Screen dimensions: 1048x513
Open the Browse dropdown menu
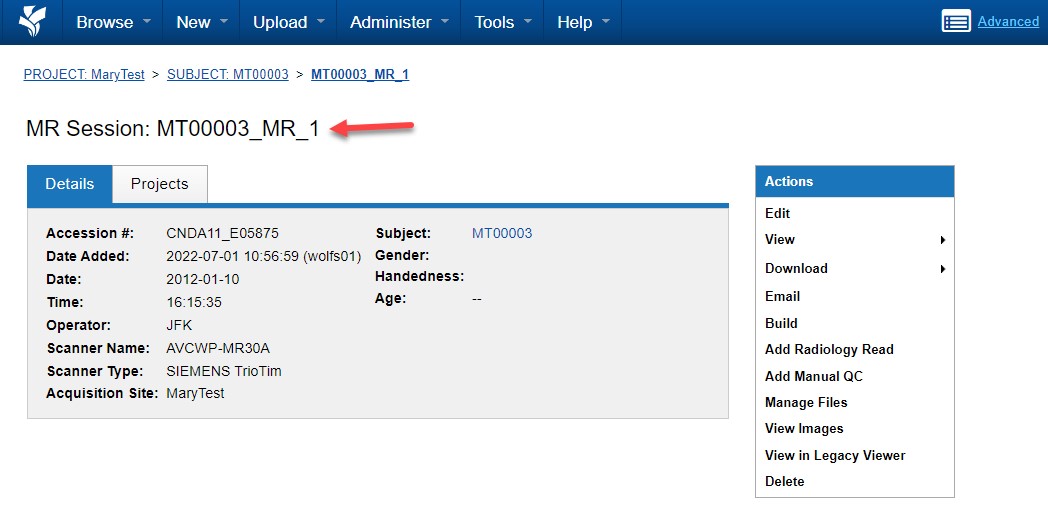(x=114, y=22)
